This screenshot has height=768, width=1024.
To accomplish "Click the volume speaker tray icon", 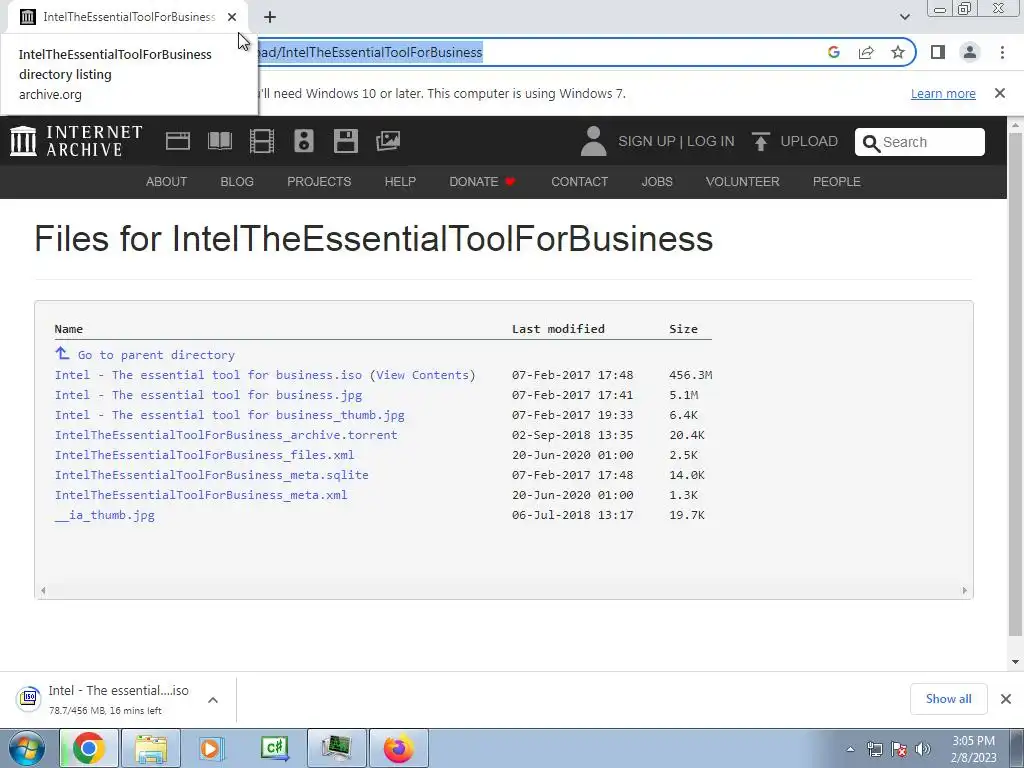I will click(x=922, y=749).
